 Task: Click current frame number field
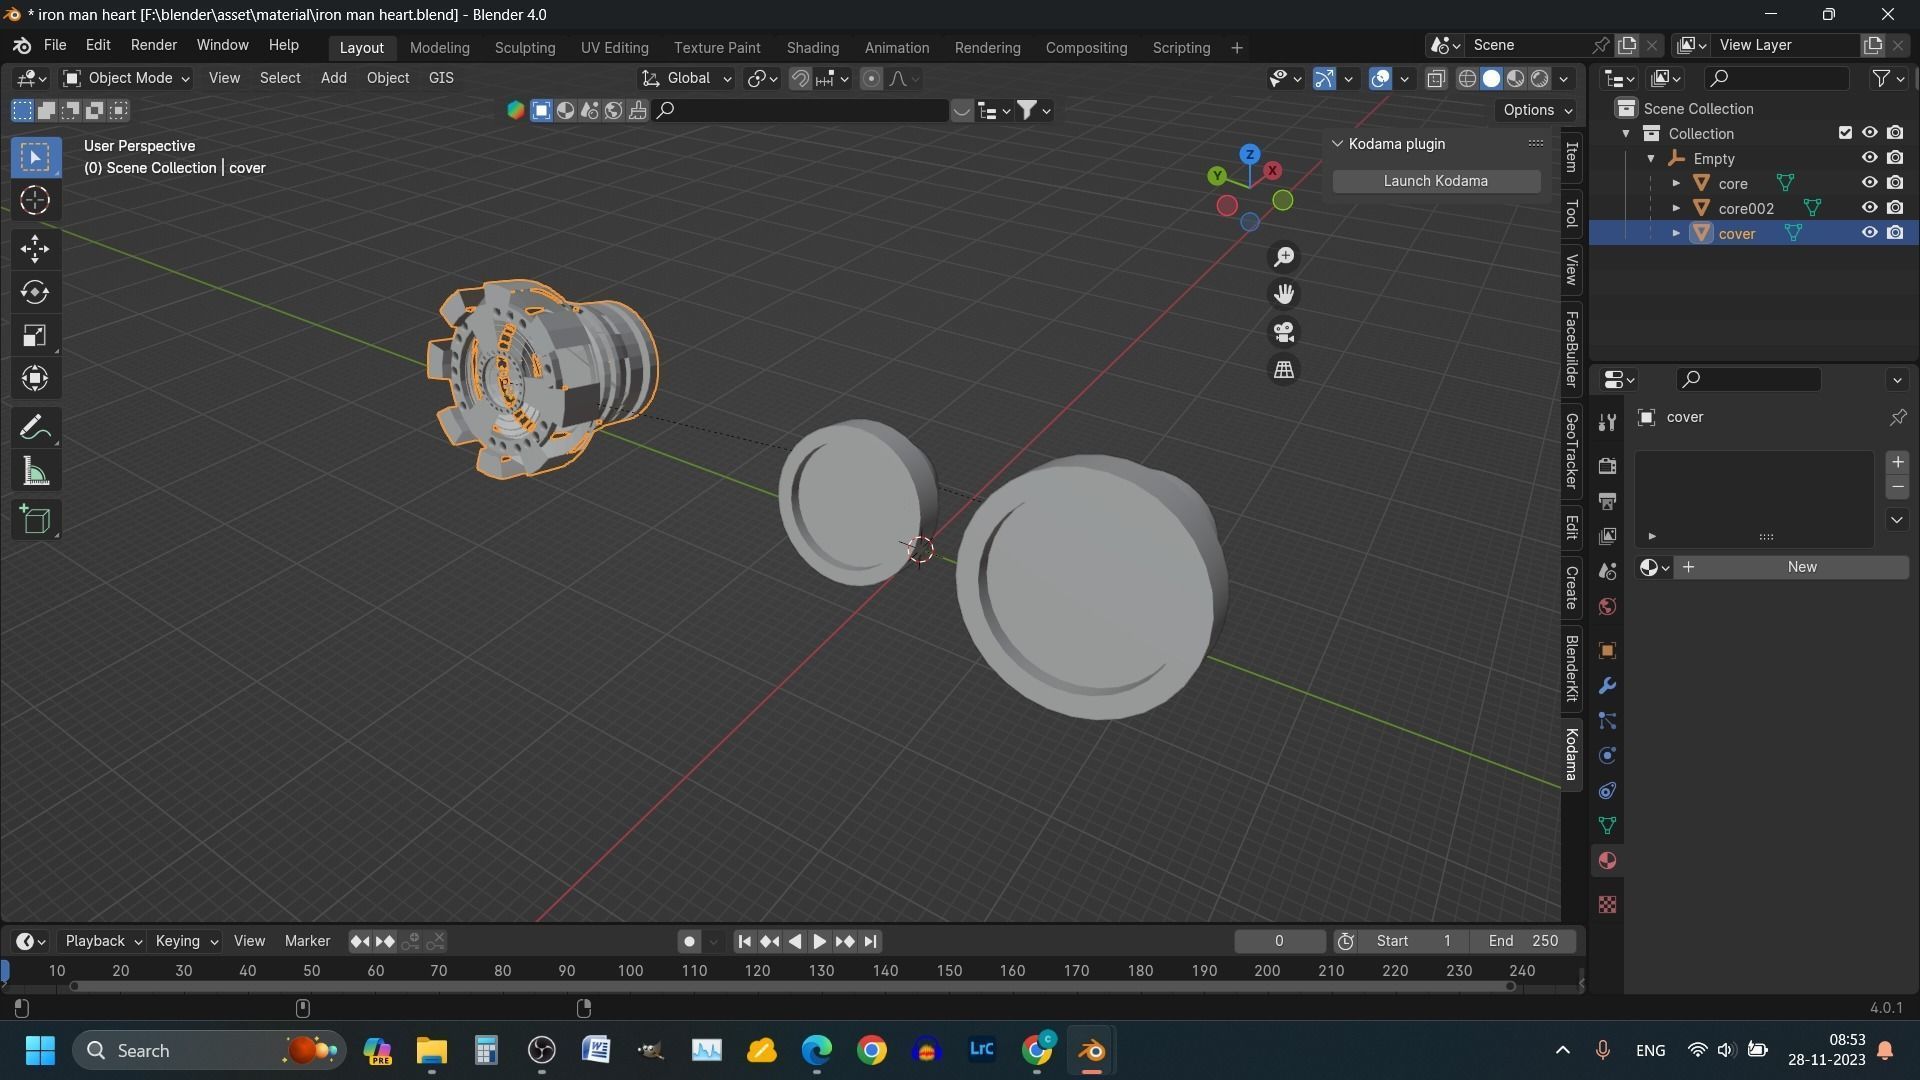coord(1279,942)
